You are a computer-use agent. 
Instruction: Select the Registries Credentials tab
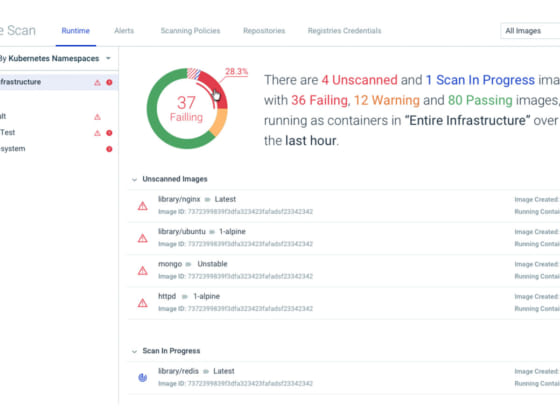click(344, 31)
